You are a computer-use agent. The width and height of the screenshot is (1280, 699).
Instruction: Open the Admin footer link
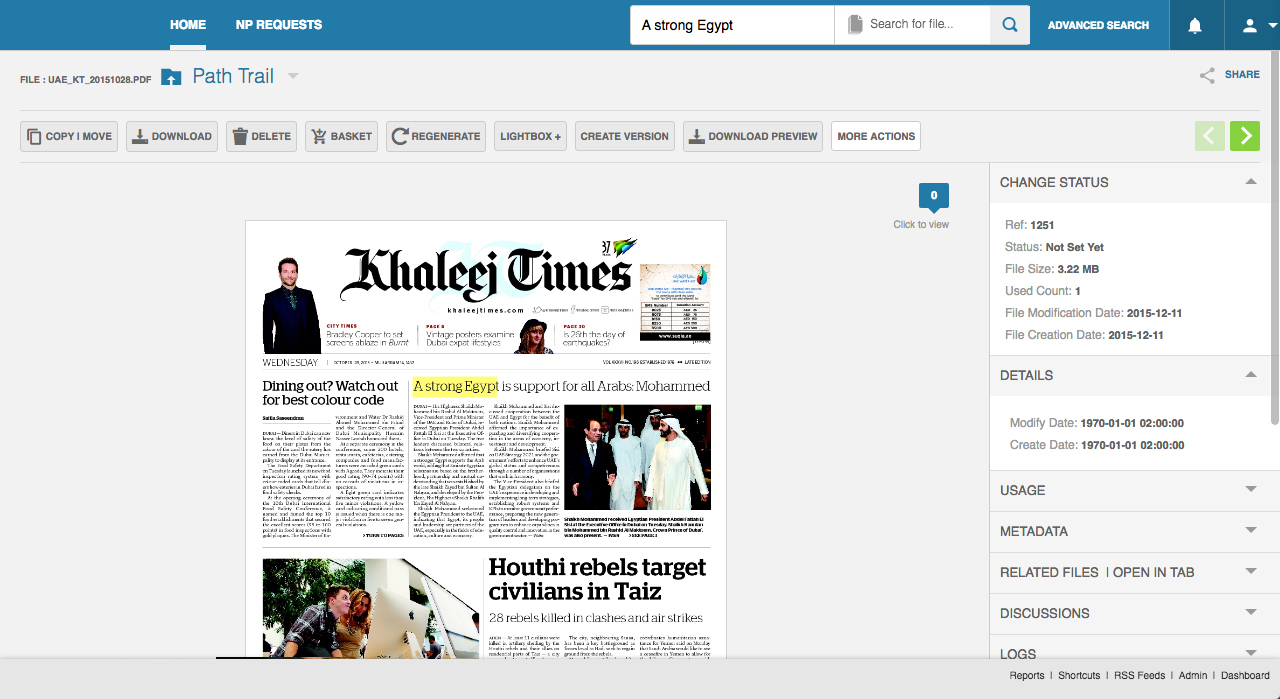point(1193,676)
